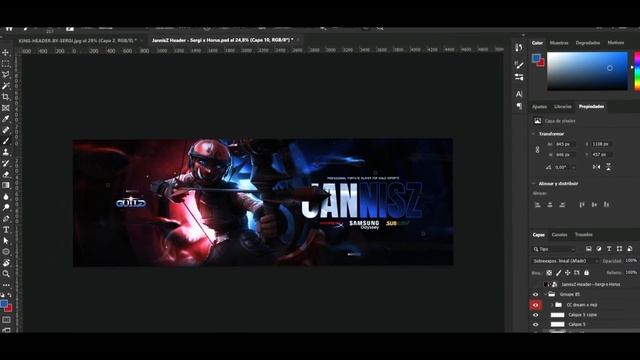Hide the Calque 5 copie layer
This screenshot has width=640, height=360.
coord(536,315)
